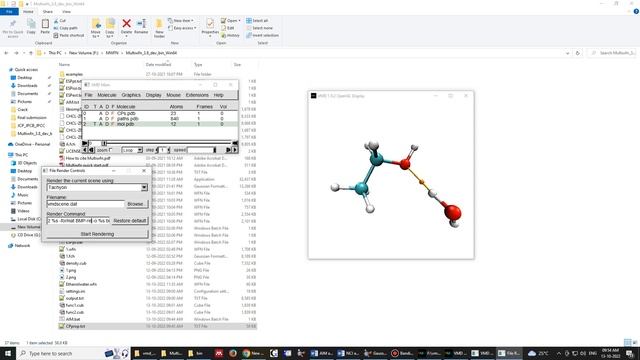Click the Move to folder icon

point(96,24)
